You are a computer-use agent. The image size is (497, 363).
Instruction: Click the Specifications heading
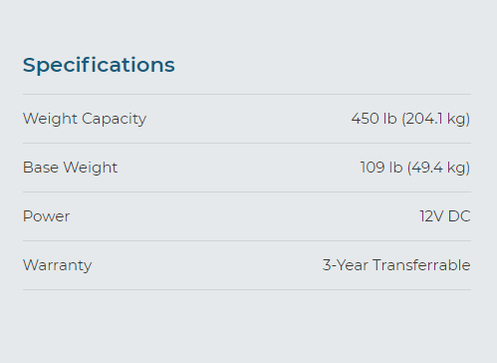click(99, 65)
